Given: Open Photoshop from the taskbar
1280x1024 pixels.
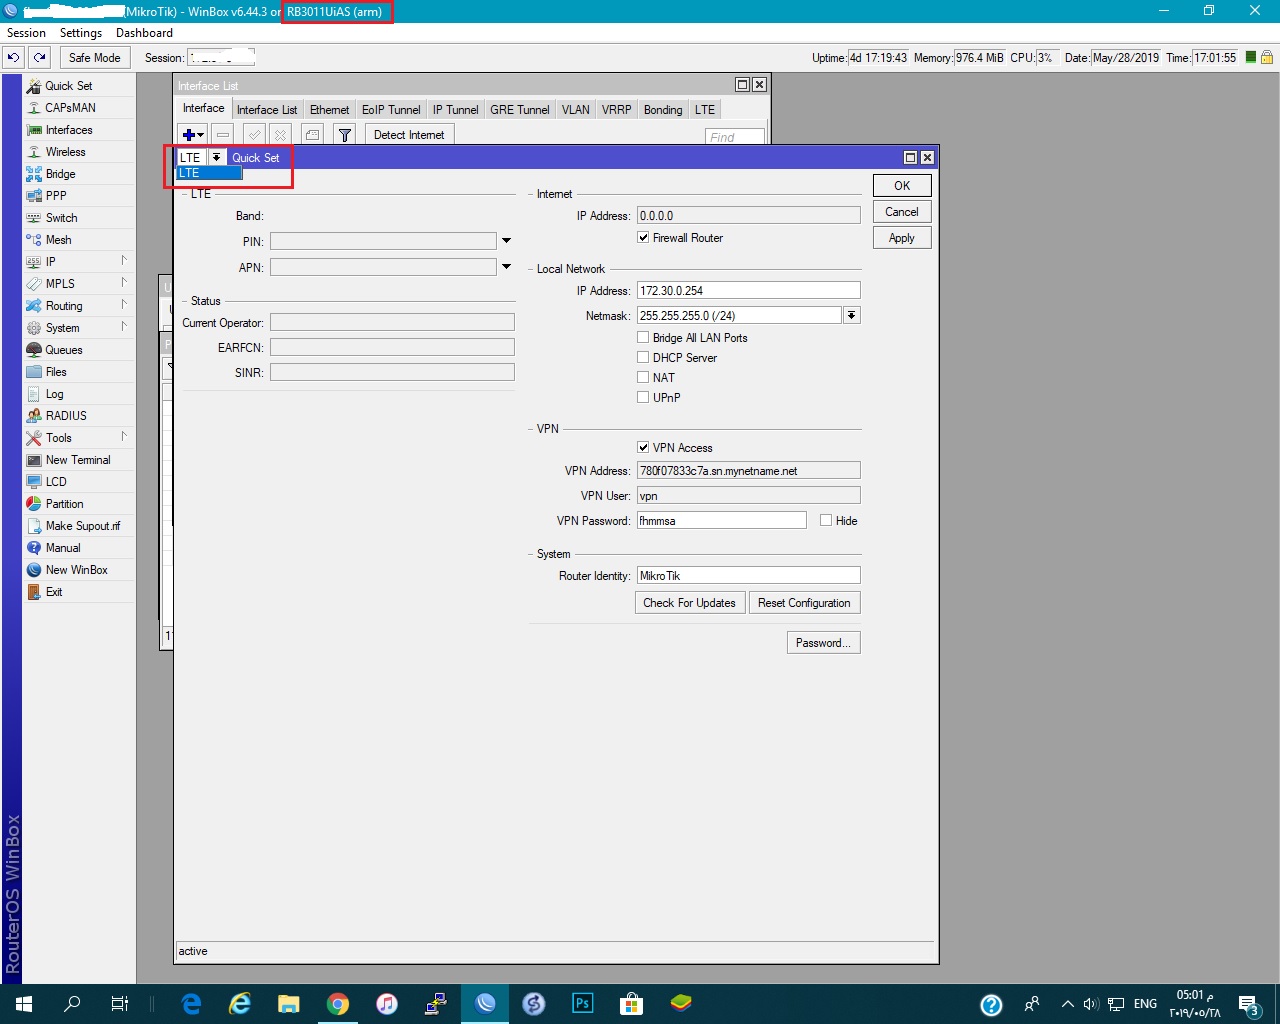Looking at the screenshot, I should pos(582,1004).
